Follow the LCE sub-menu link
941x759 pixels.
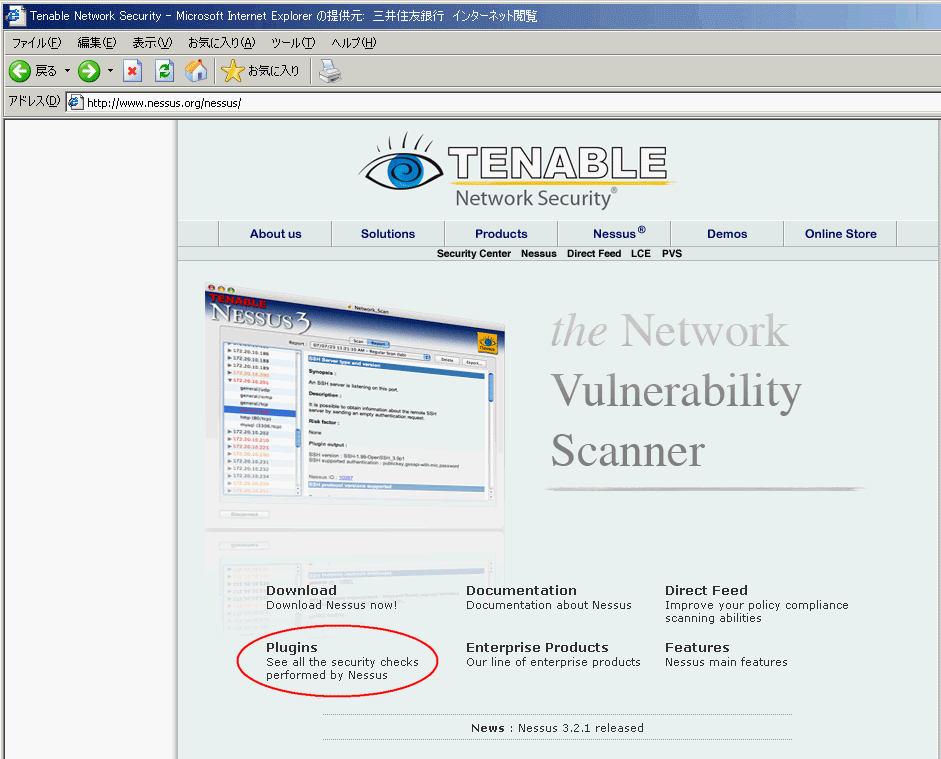point(640,254)
